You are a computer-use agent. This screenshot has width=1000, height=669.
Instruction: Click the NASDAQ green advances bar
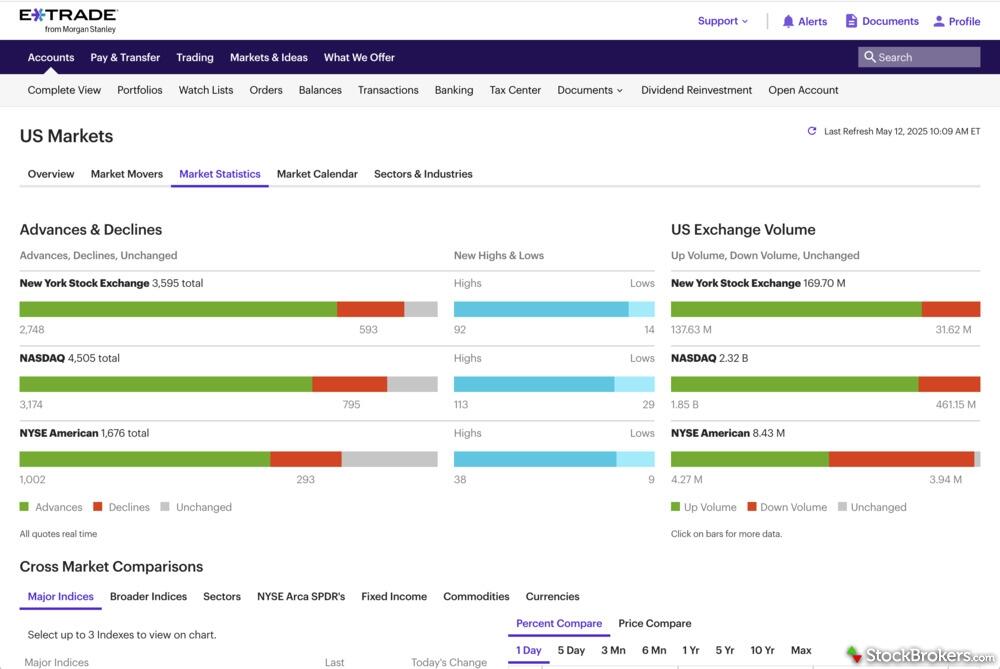165,384
